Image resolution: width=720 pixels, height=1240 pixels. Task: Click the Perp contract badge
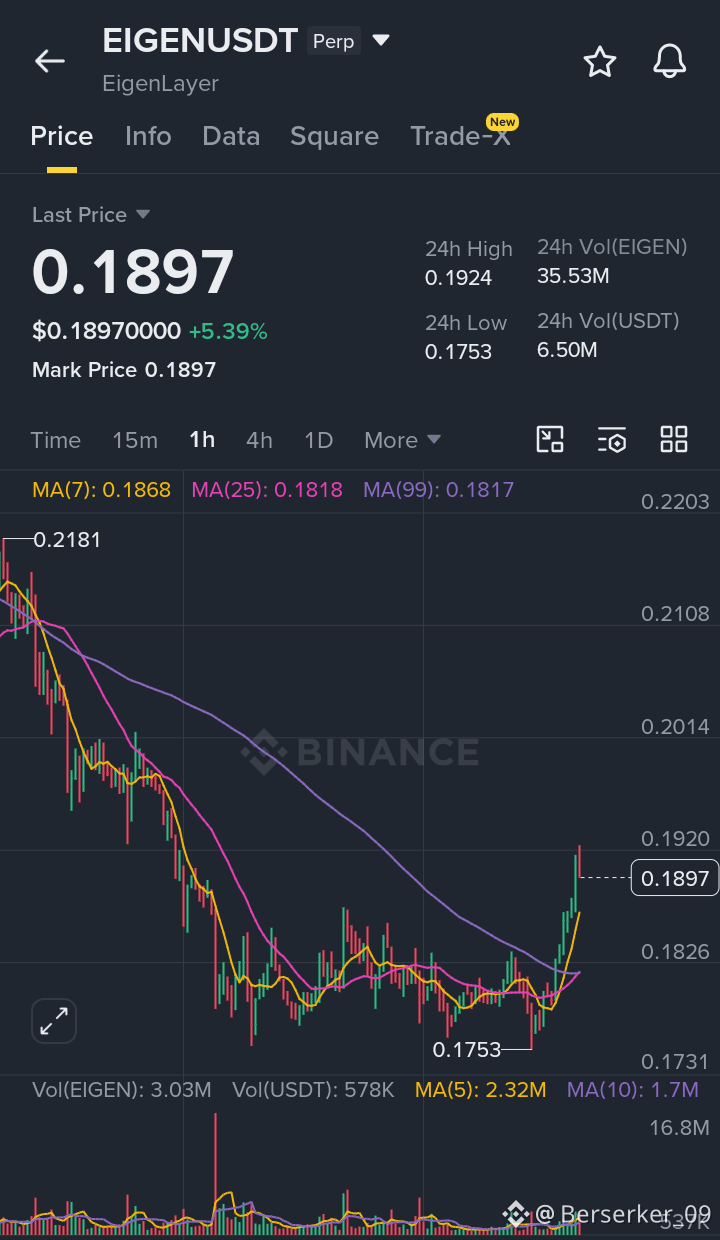[334, 41]
